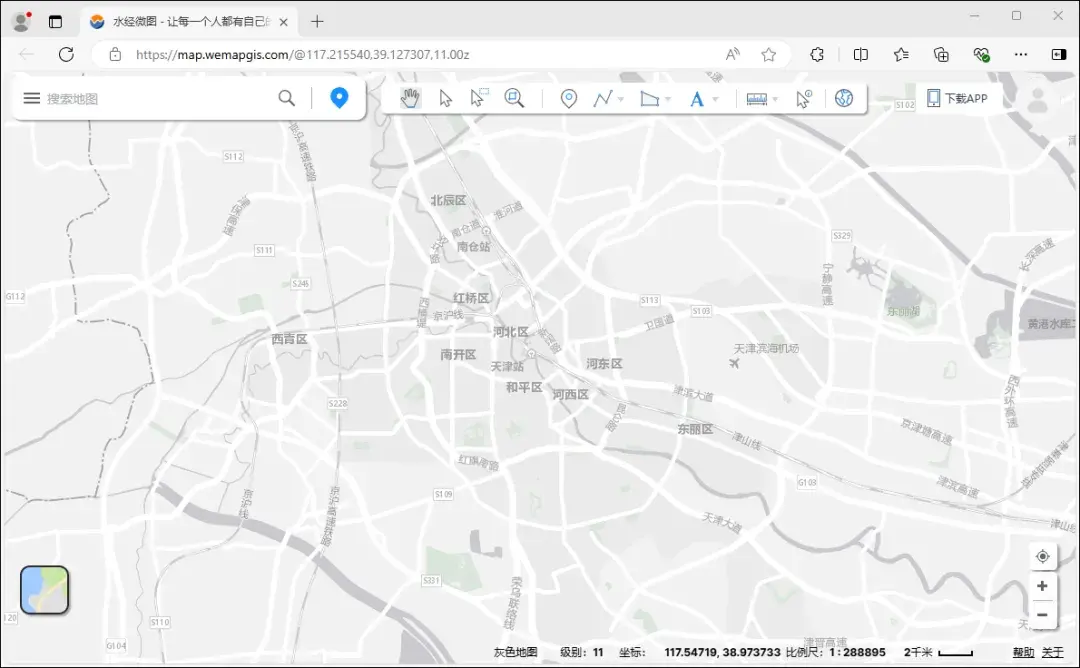
Task: Click the 河西区 district label
Action: [x=570, y=395]
